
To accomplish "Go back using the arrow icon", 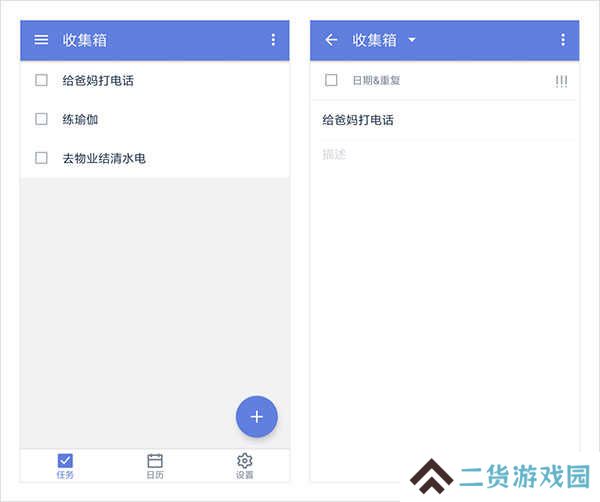I will click(331, 39).
